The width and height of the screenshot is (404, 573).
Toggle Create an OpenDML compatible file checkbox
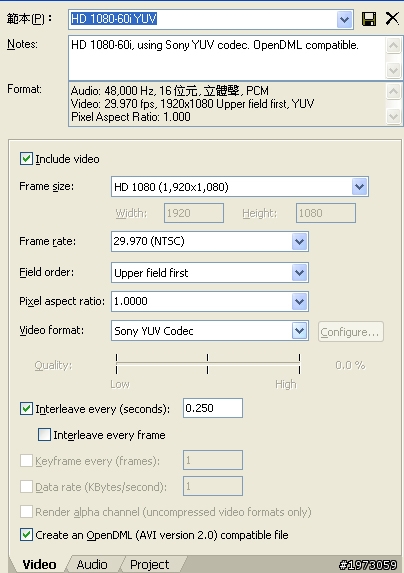click(x=26, y=535)
